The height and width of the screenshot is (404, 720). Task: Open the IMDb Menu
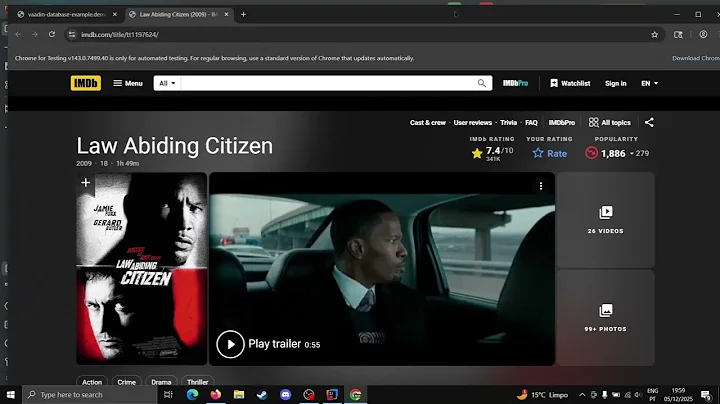pos(128,83)
